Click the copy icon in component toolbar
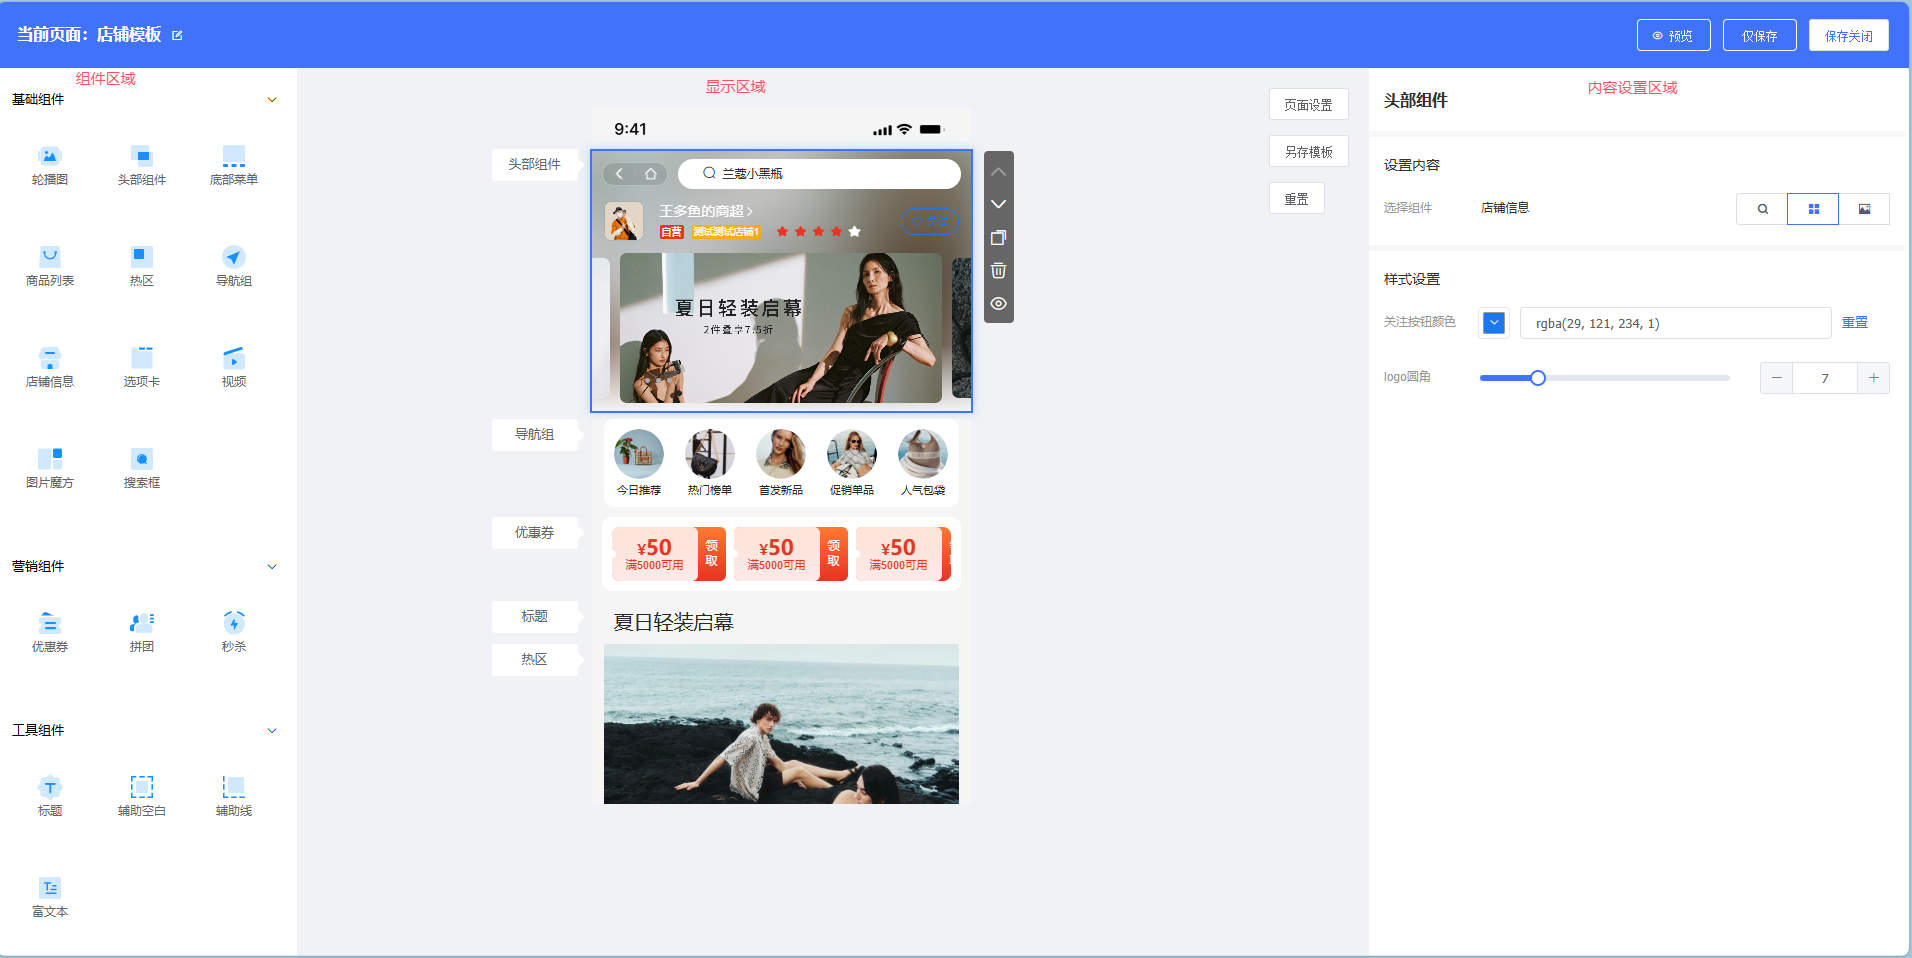 tap(998, 238)
